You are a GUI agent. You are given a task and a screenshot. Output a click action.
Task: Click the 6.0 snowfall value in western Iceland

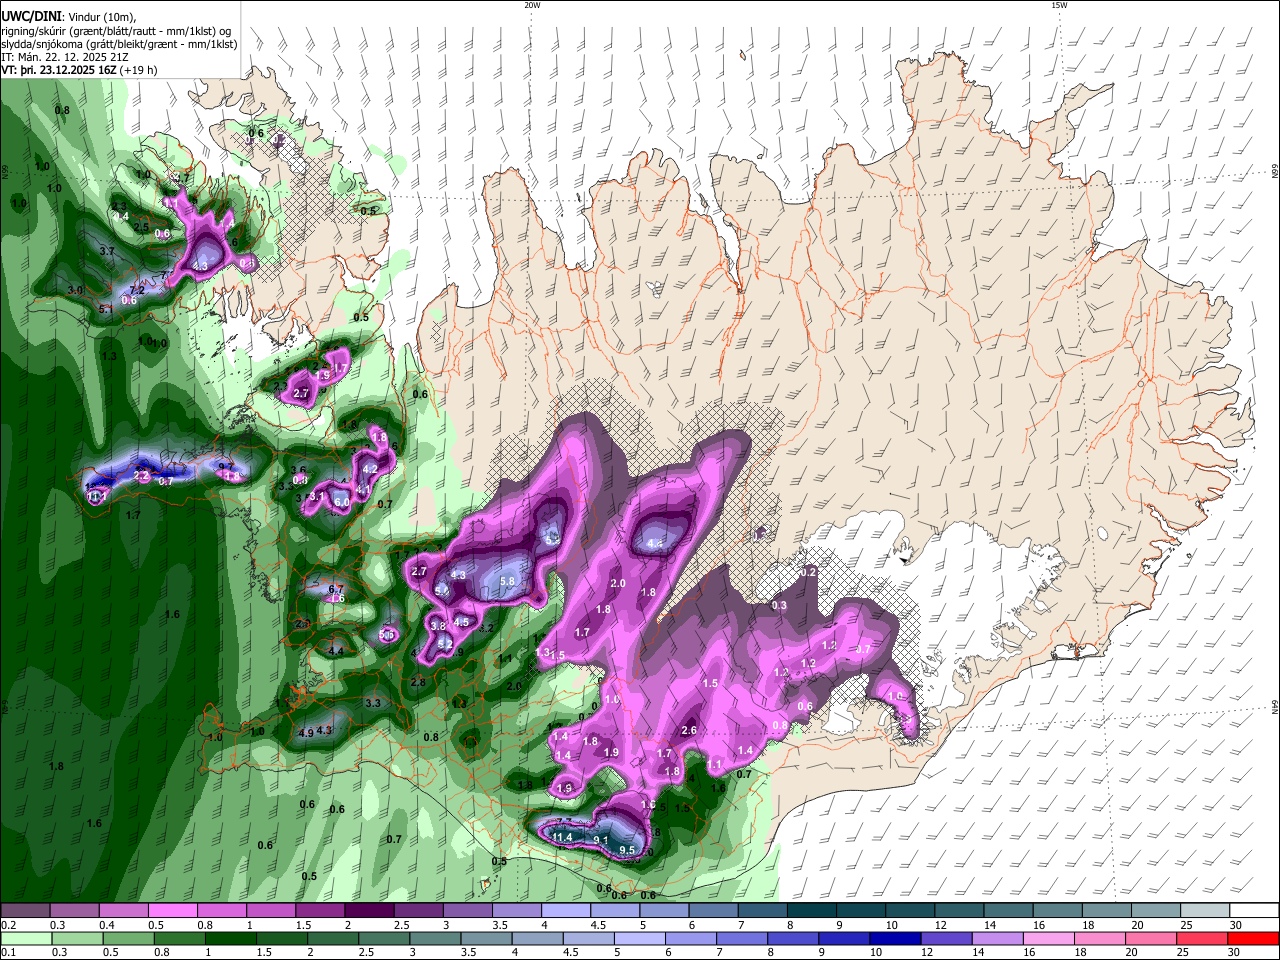pos(341,502)
